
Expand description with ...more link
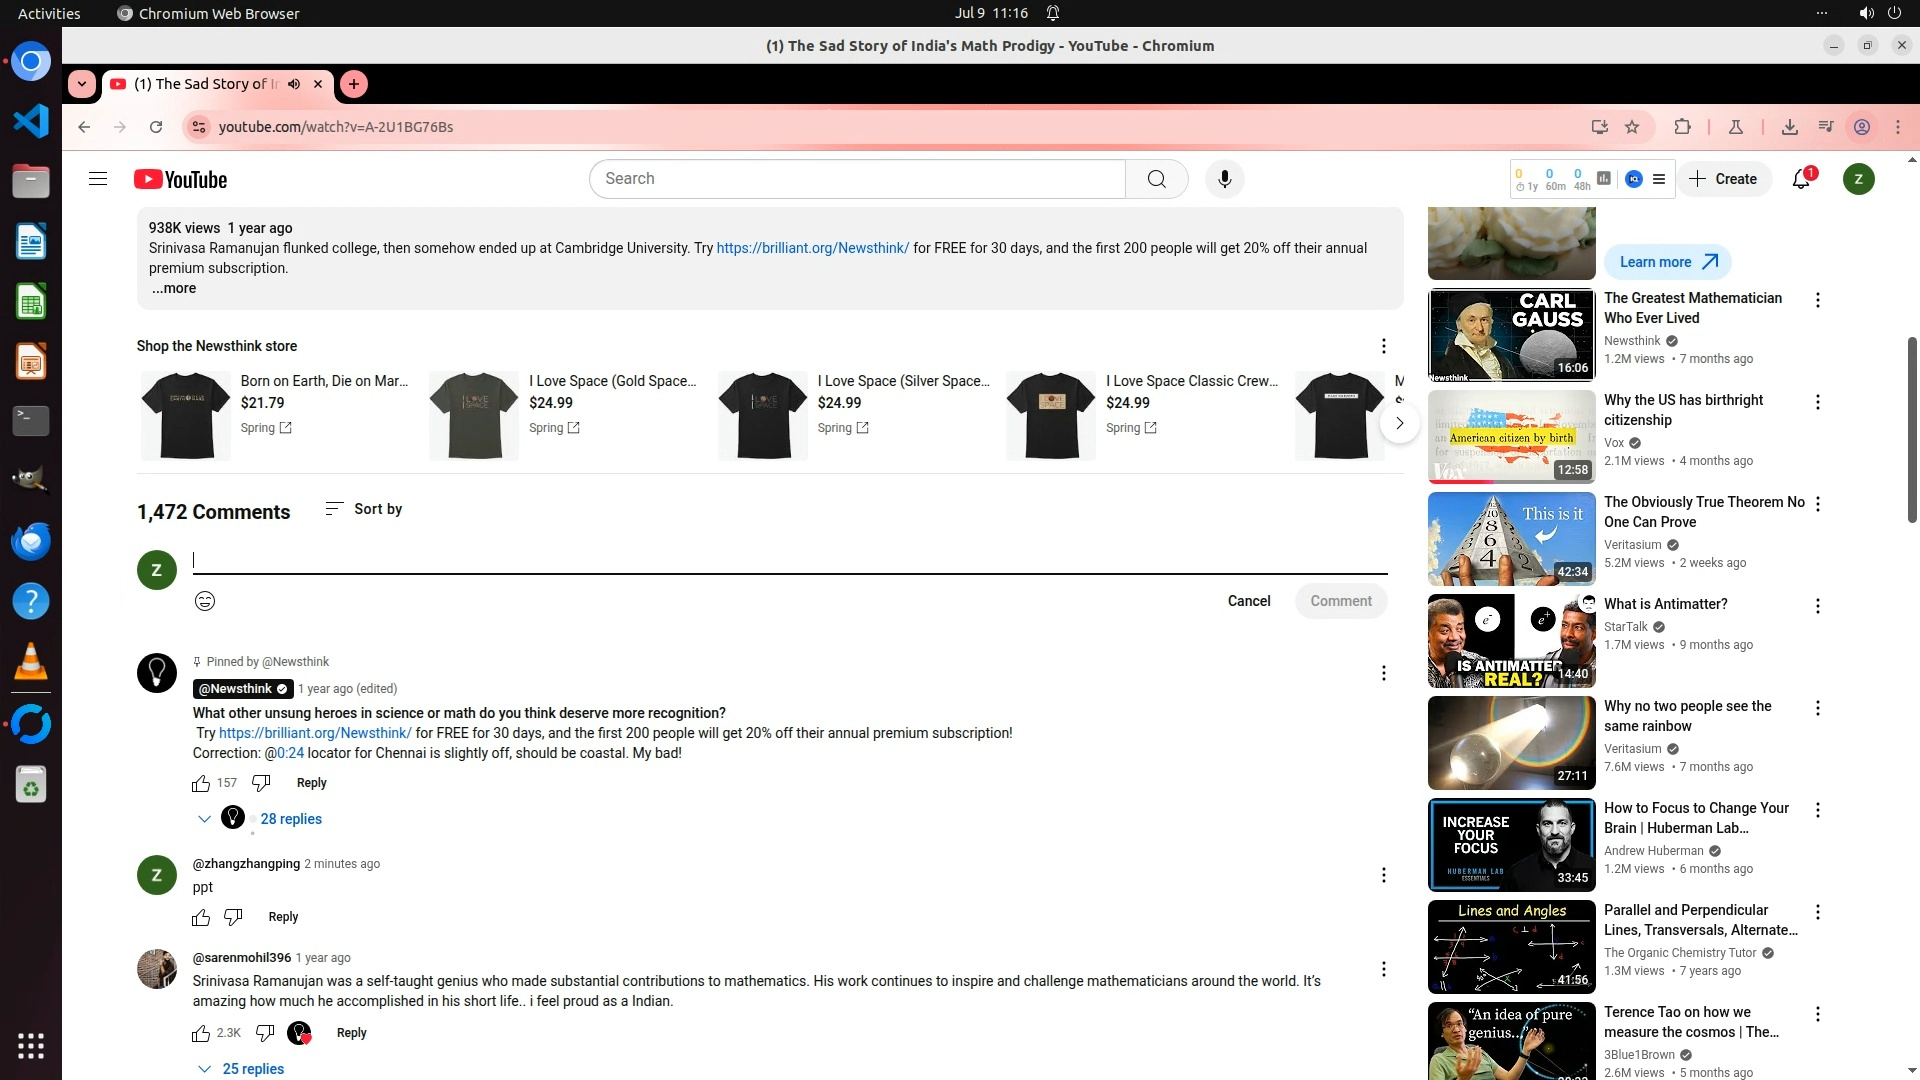(x=174, y=288)
